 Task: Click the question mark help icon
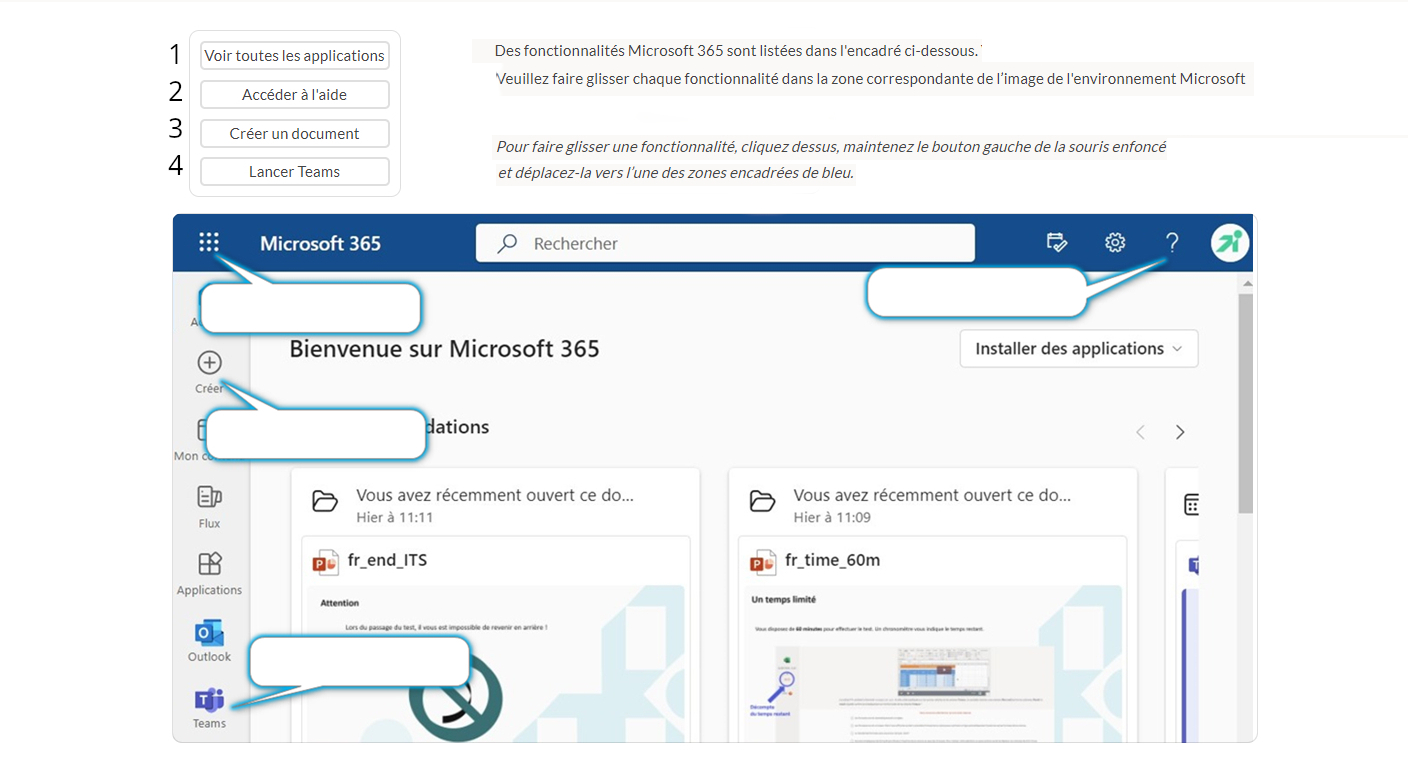[1172, 242]
